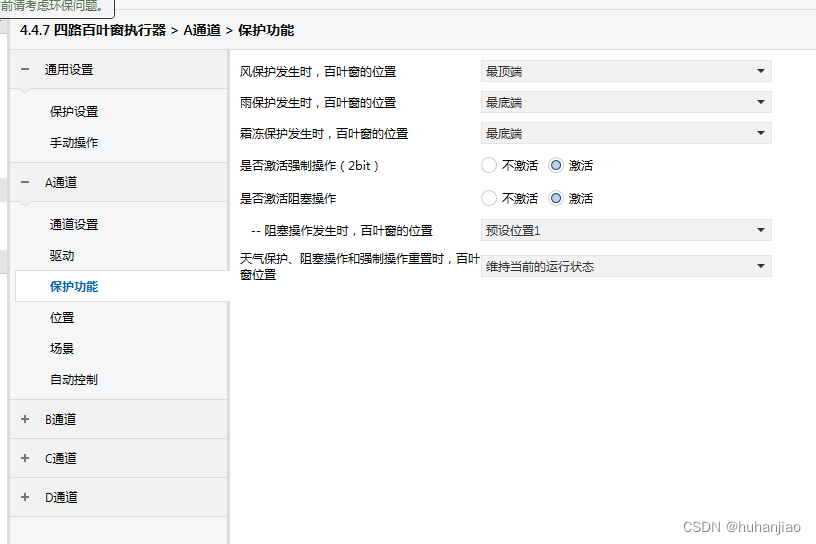The width and height of the screenshot is (816, 544).
Task: Open 霜冻保护 position dropdown
Action: 625,134
